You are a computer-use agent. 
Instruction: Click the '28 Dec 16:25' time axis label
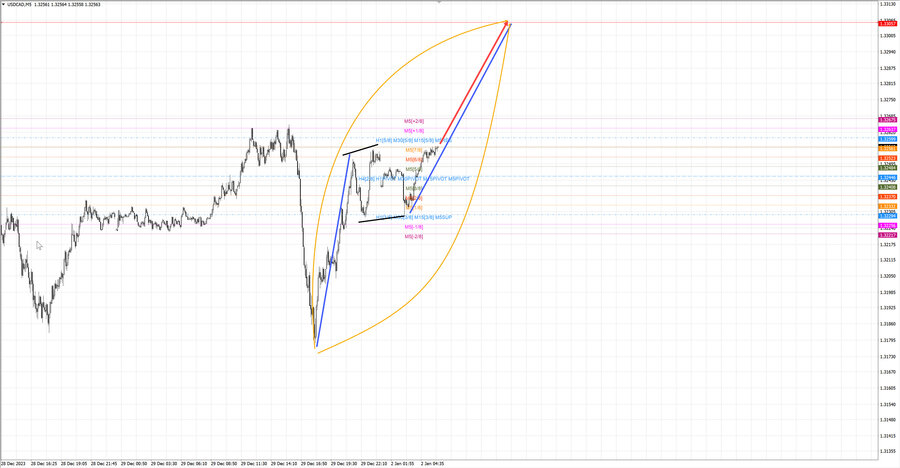[x=44, y=463]
